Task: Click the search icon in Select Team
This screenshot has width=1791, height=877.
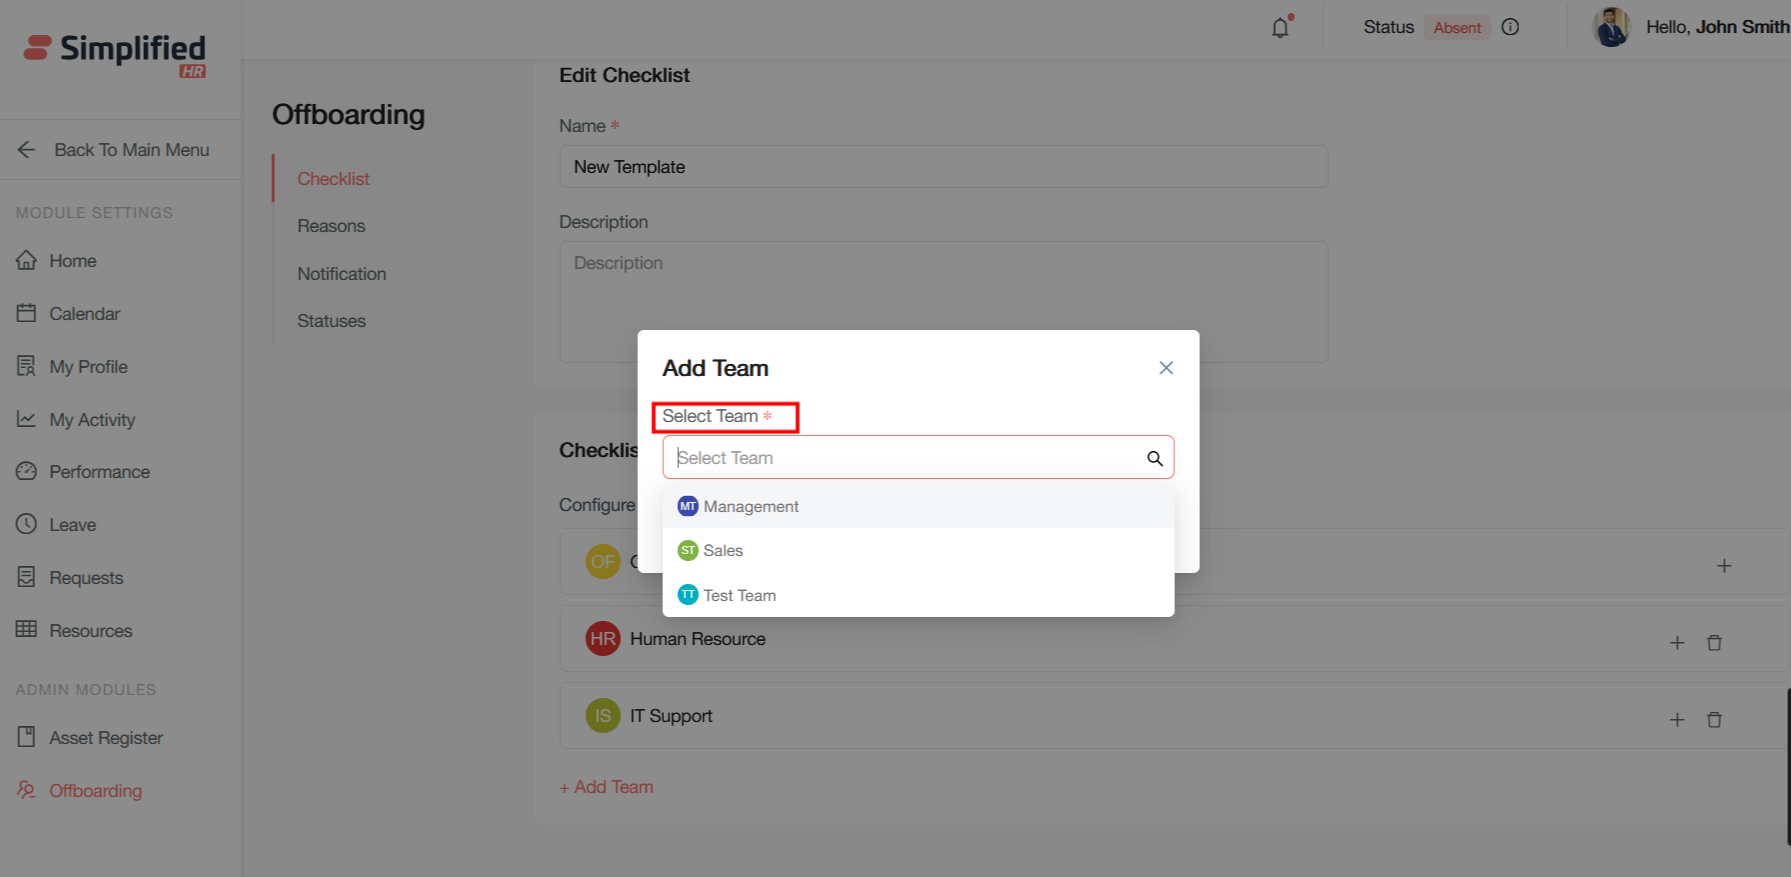Action: [1154, 458]
